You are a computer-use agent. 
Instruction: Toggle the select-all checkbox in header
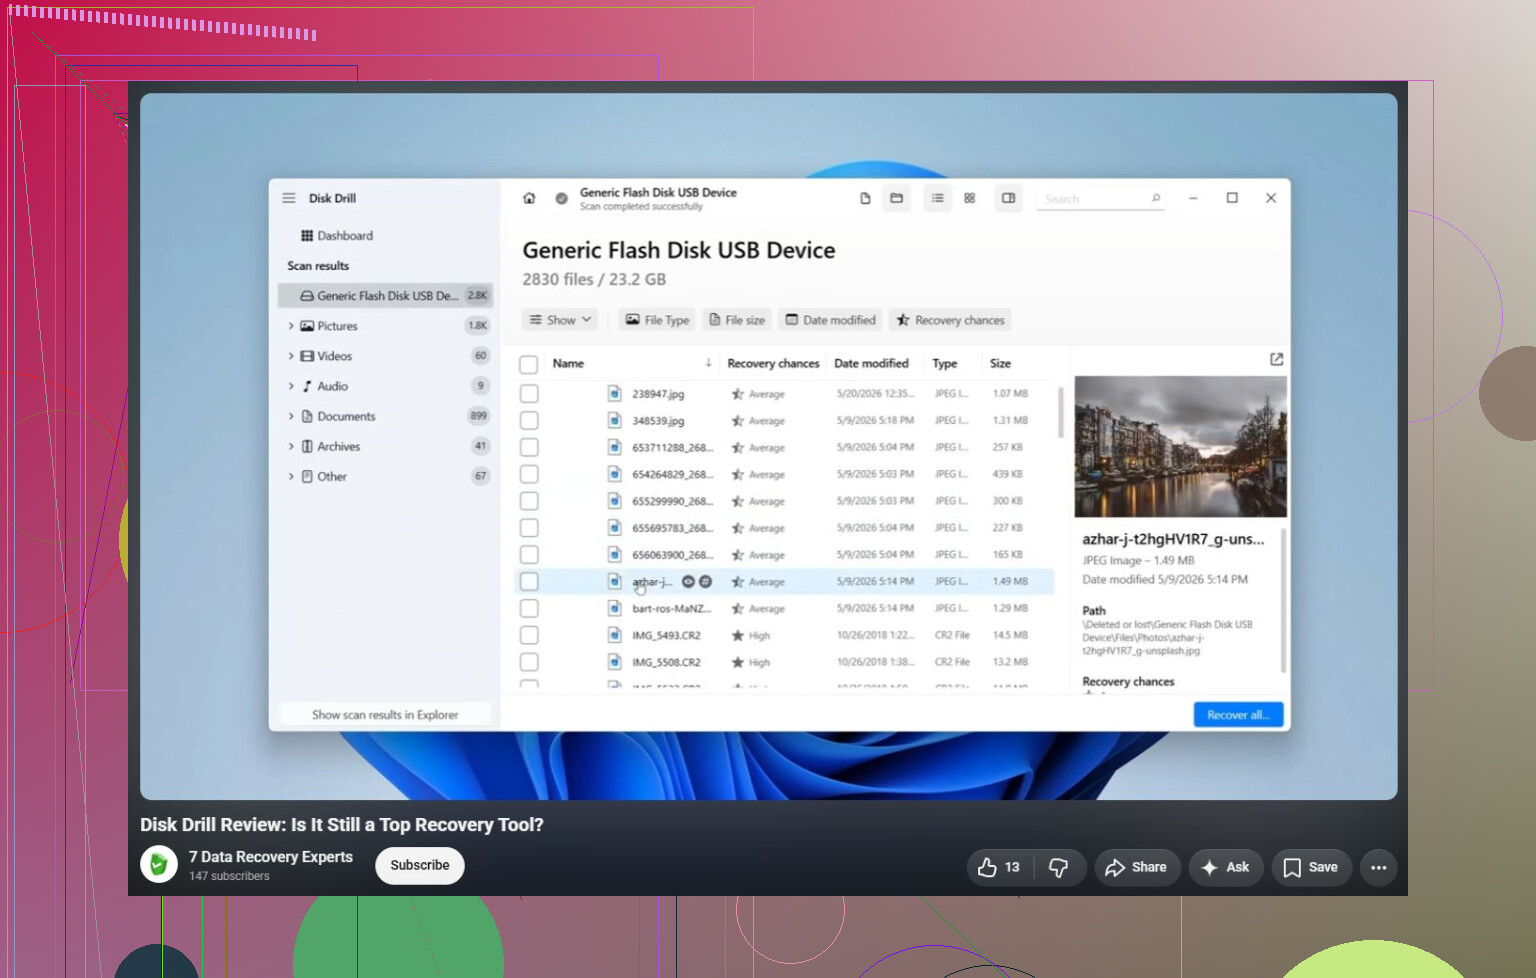[529, 364]
